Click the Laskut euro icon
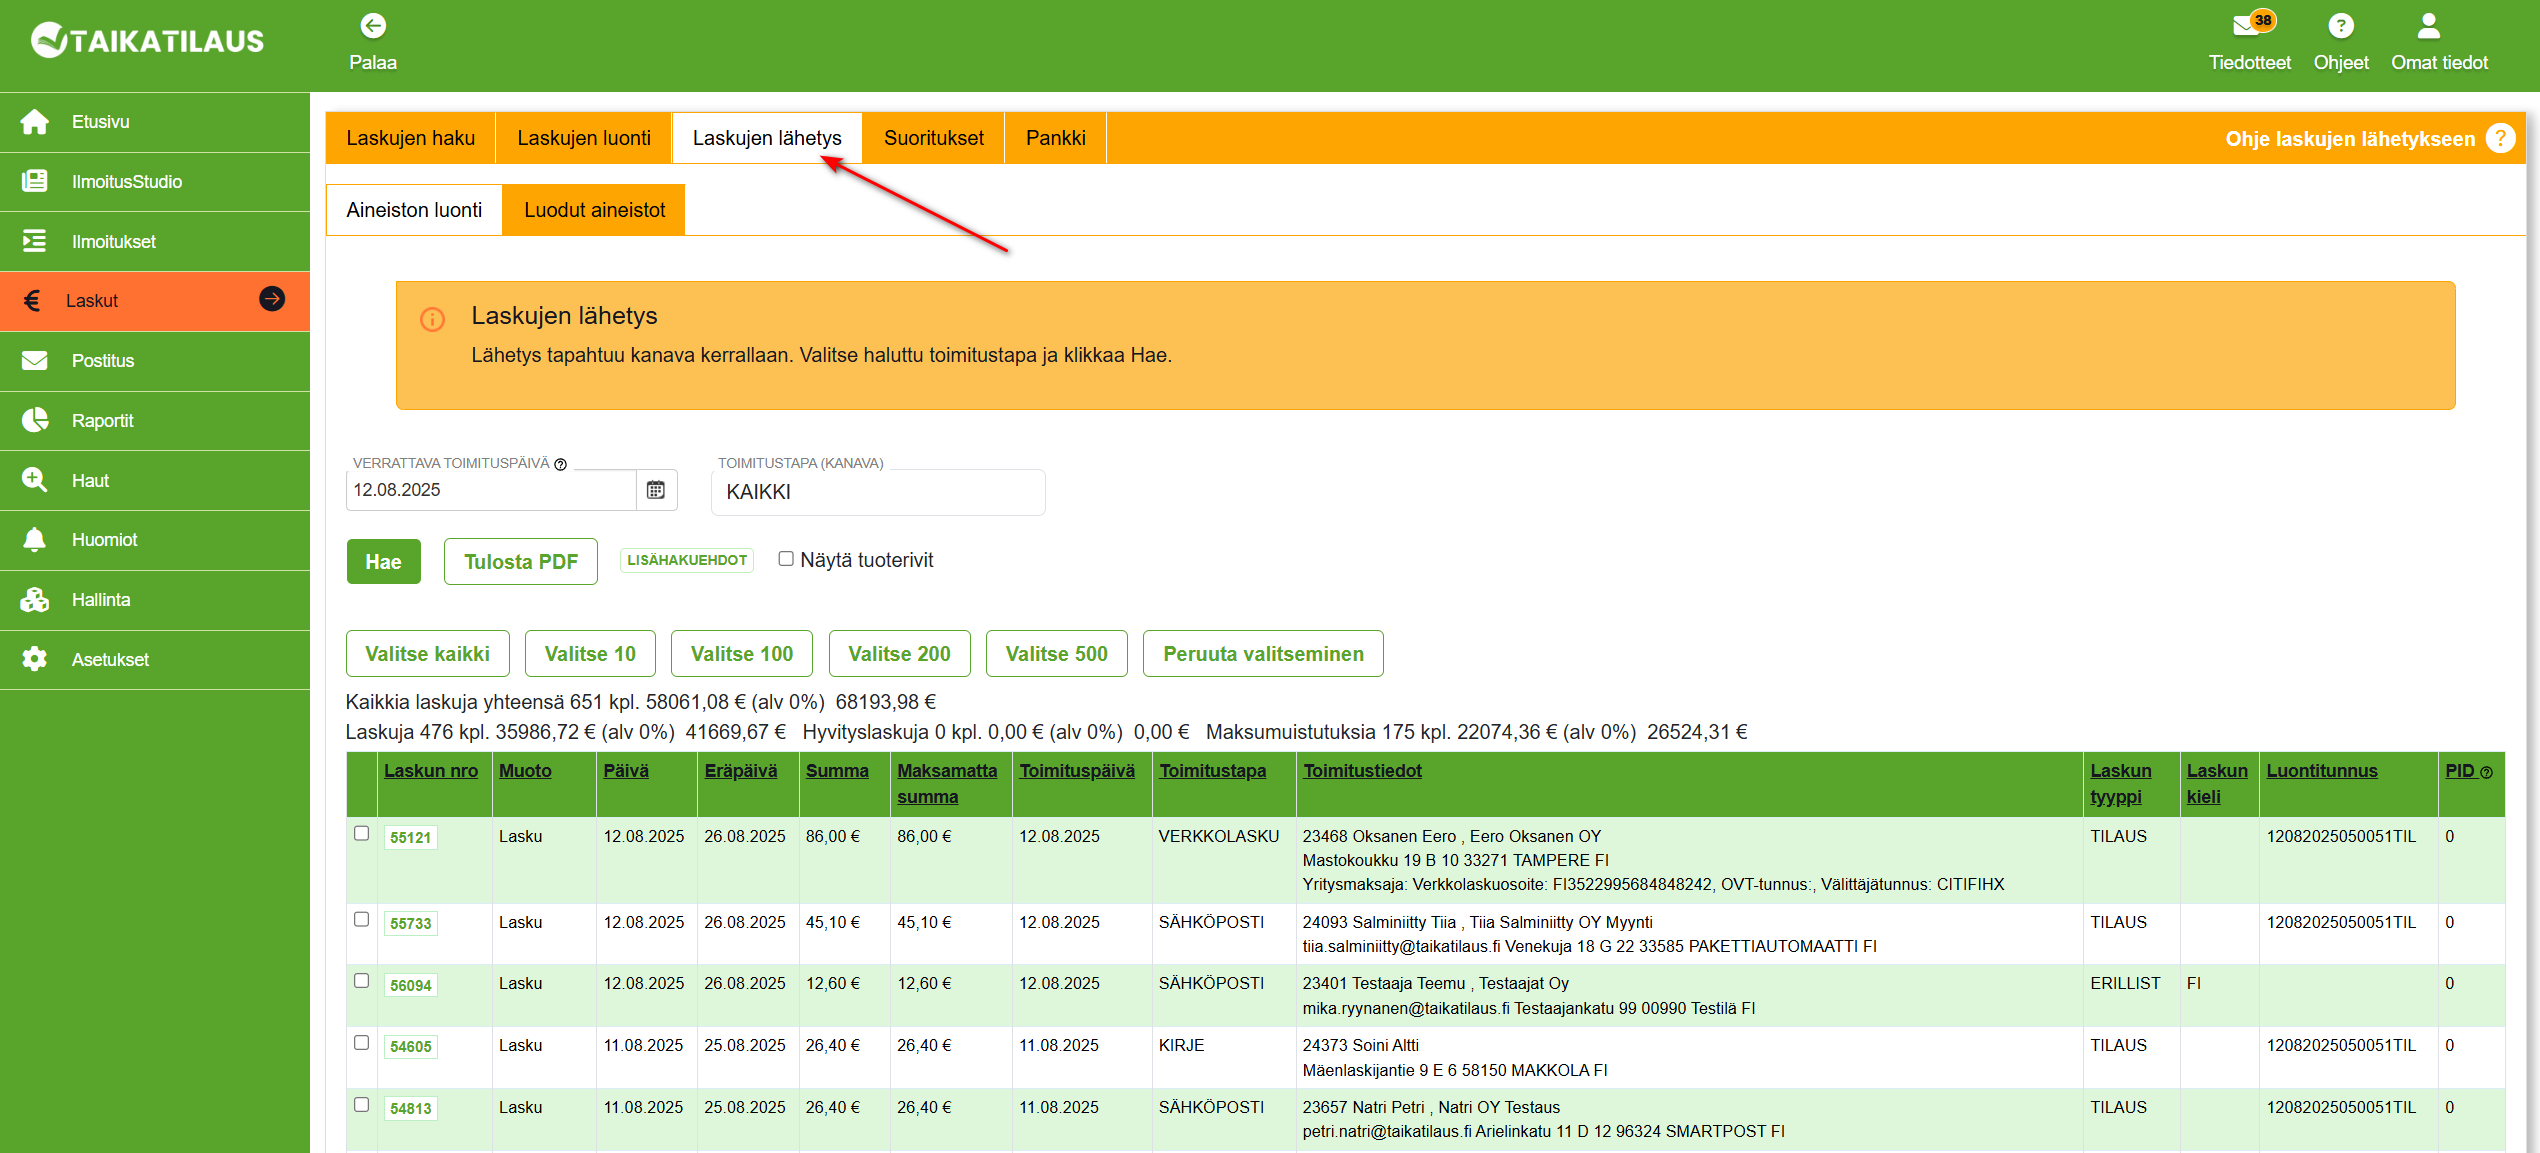This screenshot has height=1153, width=2540. pyautogui.click(x=33, y=300)
